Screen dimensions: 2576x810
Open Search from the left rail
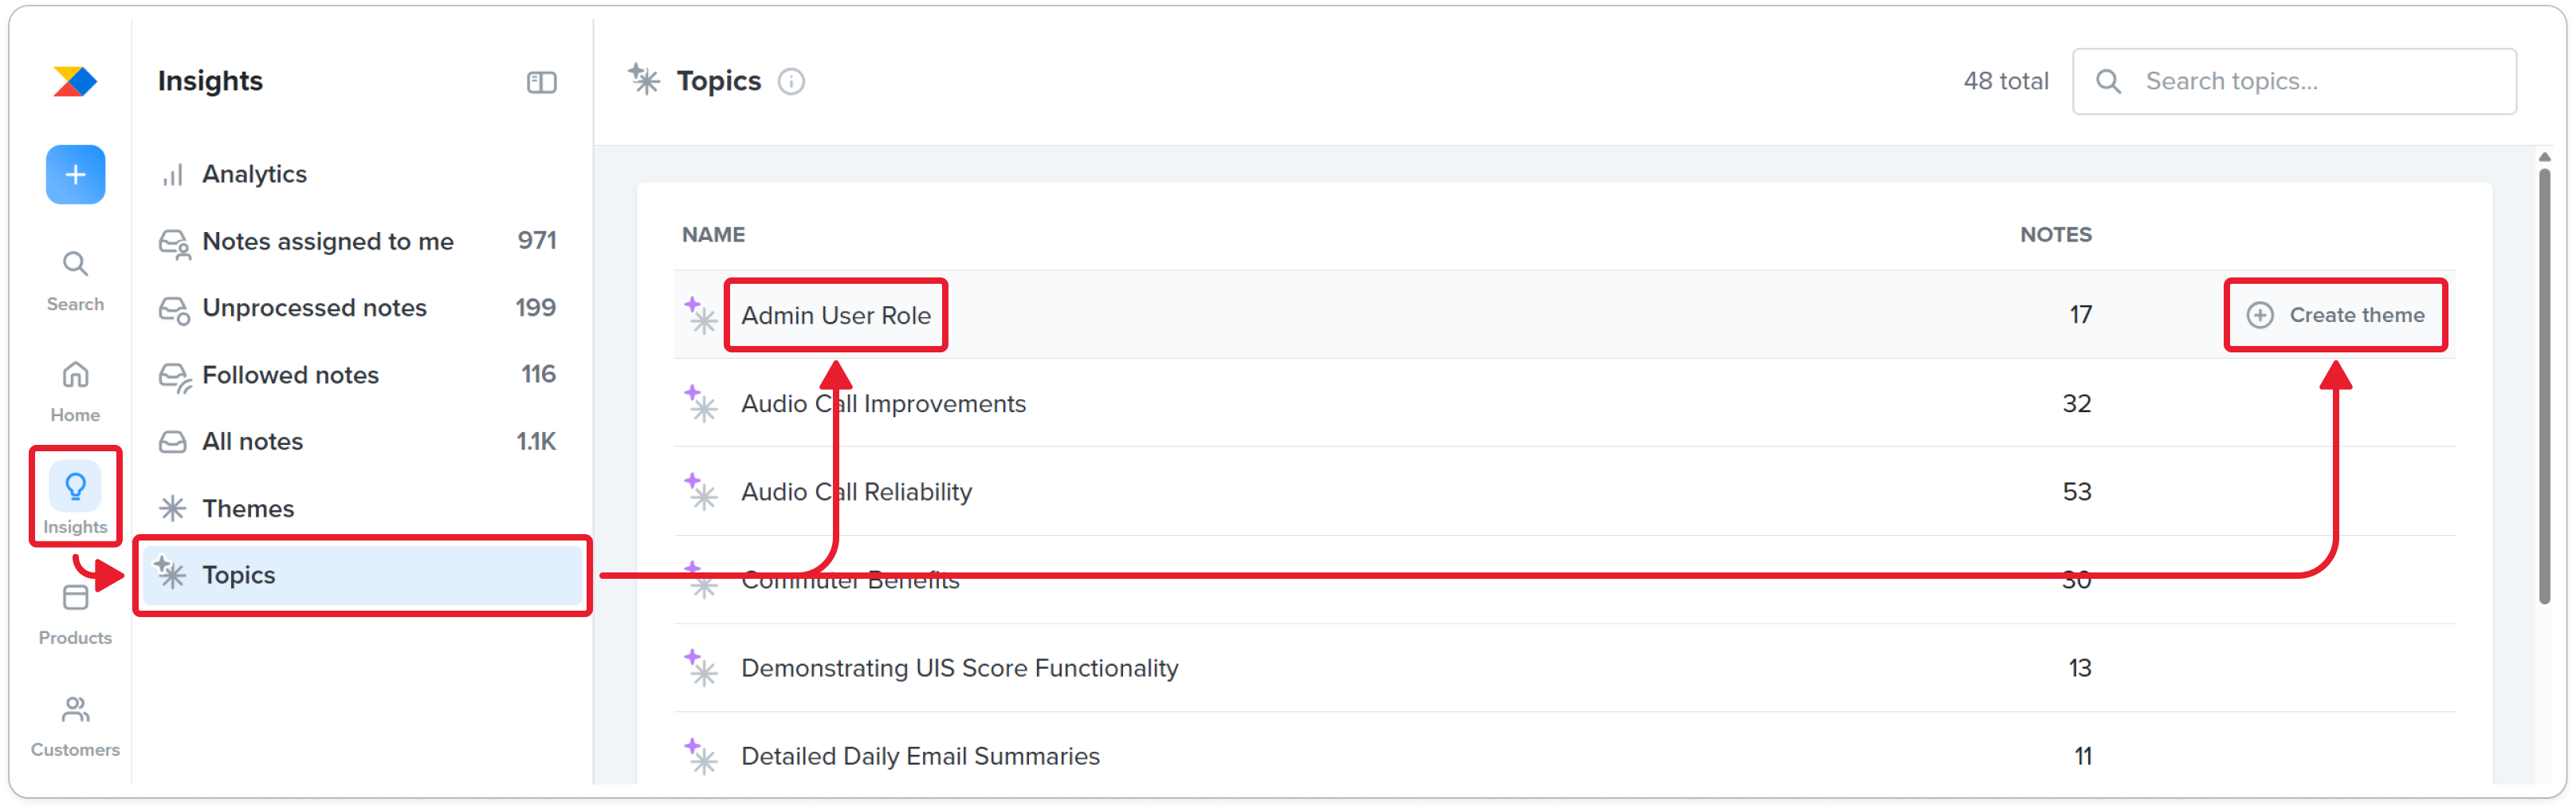(x=75, y=280)
